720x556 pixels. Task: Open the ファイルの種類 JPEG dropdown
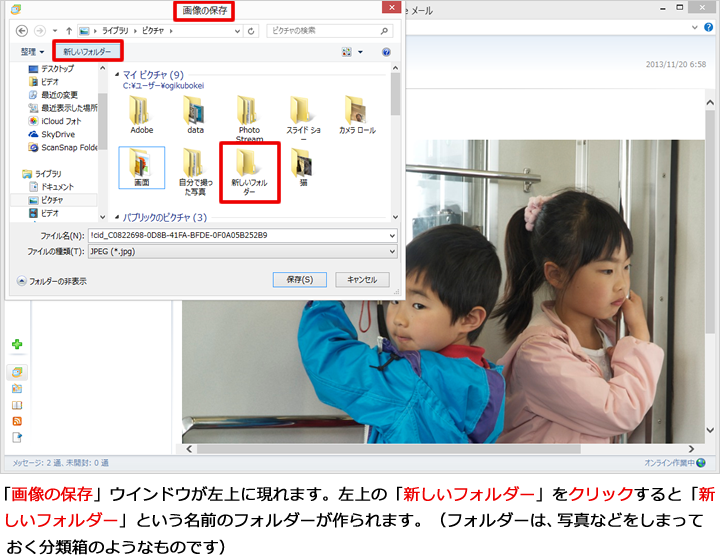coord(242,252)
